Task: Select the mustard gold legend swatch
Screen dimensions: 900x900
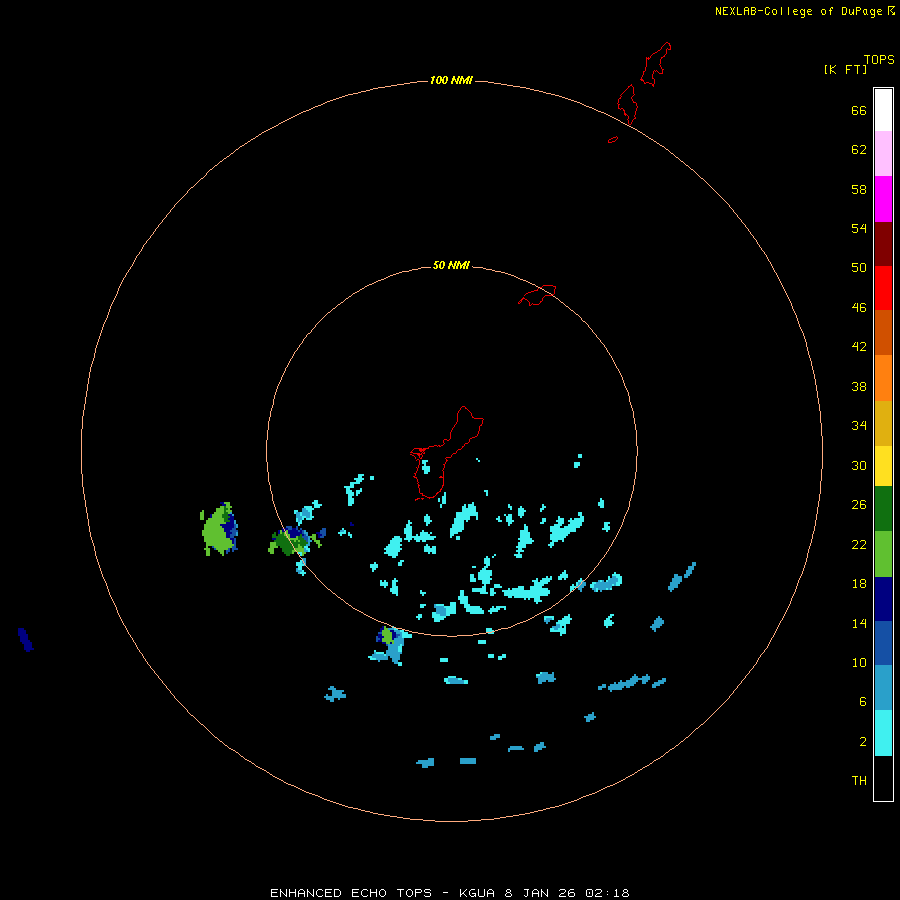Action: pyautogui.click(x=883, y=423)
